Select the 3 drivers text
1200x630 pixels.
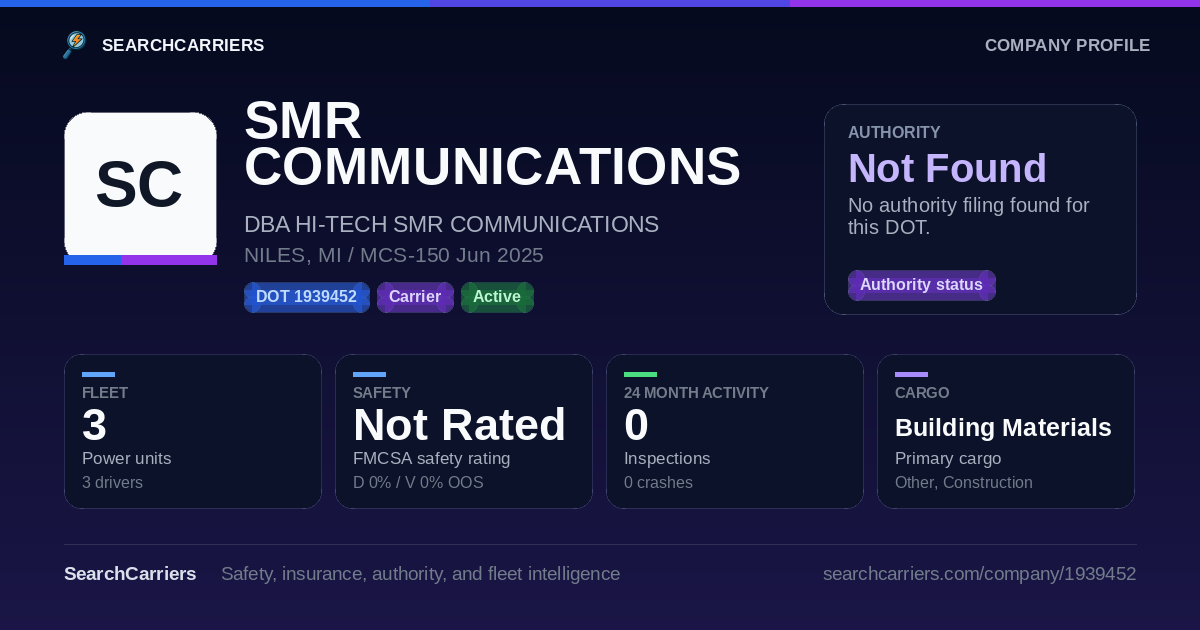point(112,483)
